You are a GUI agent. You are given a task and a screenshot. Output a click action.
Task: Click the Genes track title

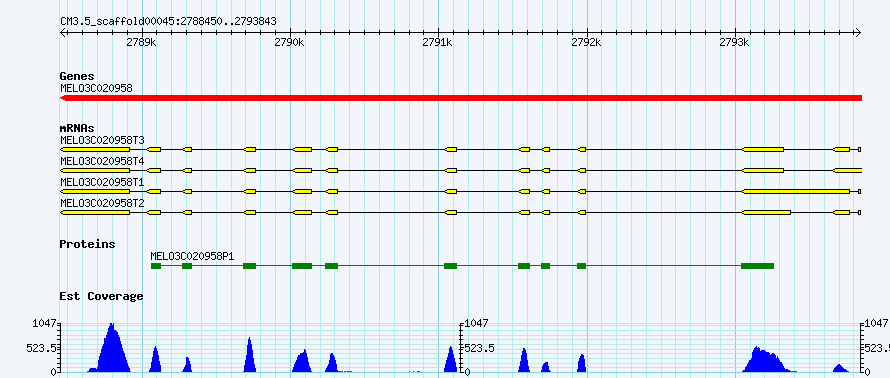coord(77,76)
